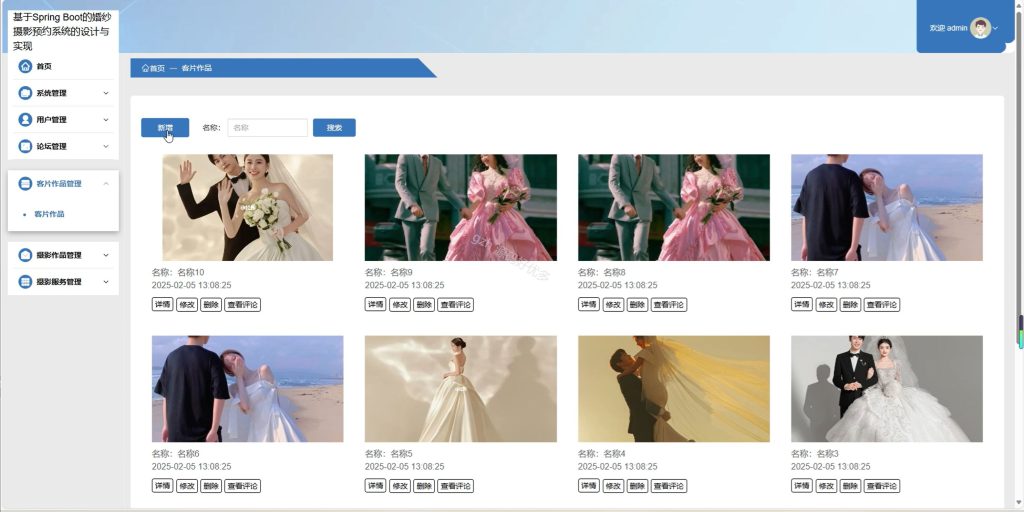Viewport: 1024px width, 512px height.
Task: Collapse the 客片作品管理 menu chevron
Action: (106, 184)
